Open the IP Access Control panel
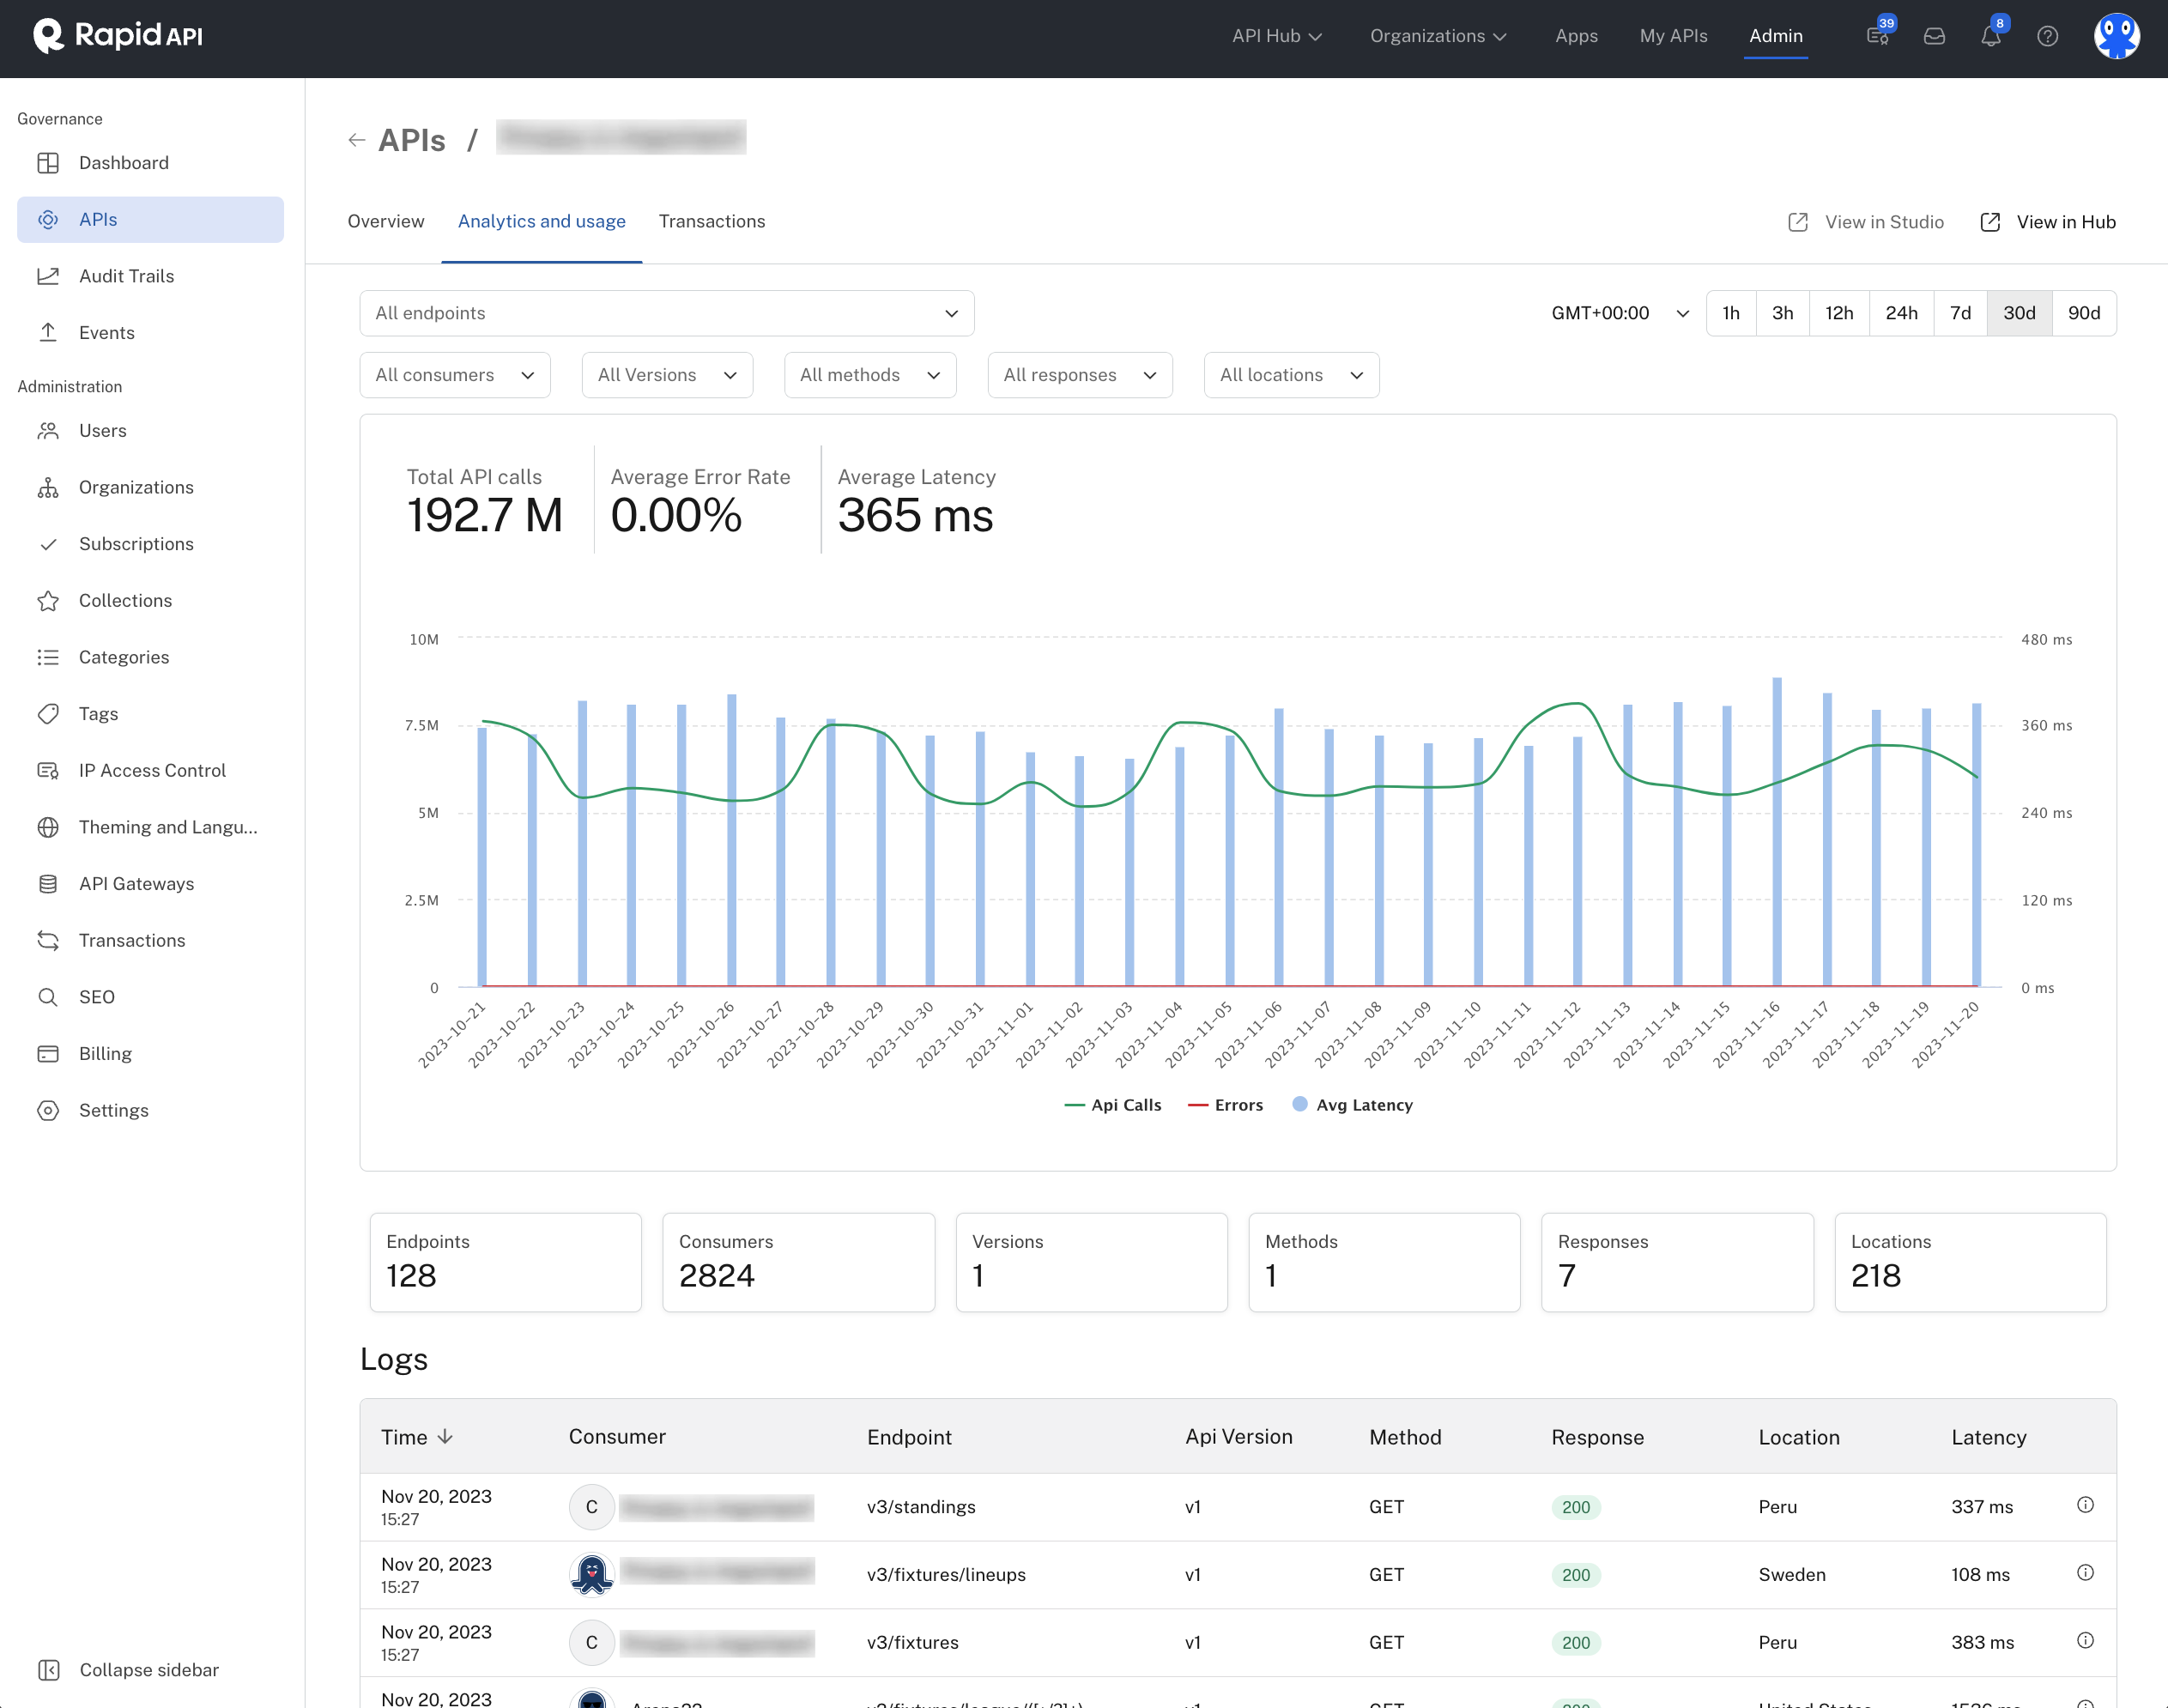This screenshot has width=2168, height=1708. point(153,769)
